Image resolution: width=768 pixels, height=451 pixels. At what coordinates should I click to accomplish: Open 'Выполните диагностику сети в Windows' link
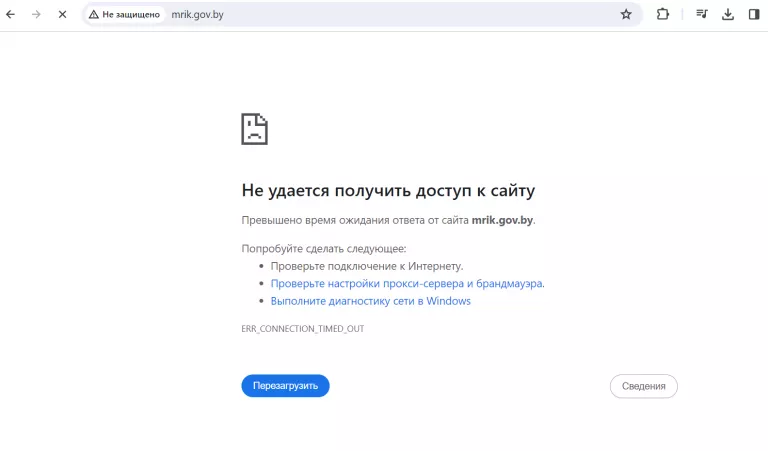(x=370, y=301)
